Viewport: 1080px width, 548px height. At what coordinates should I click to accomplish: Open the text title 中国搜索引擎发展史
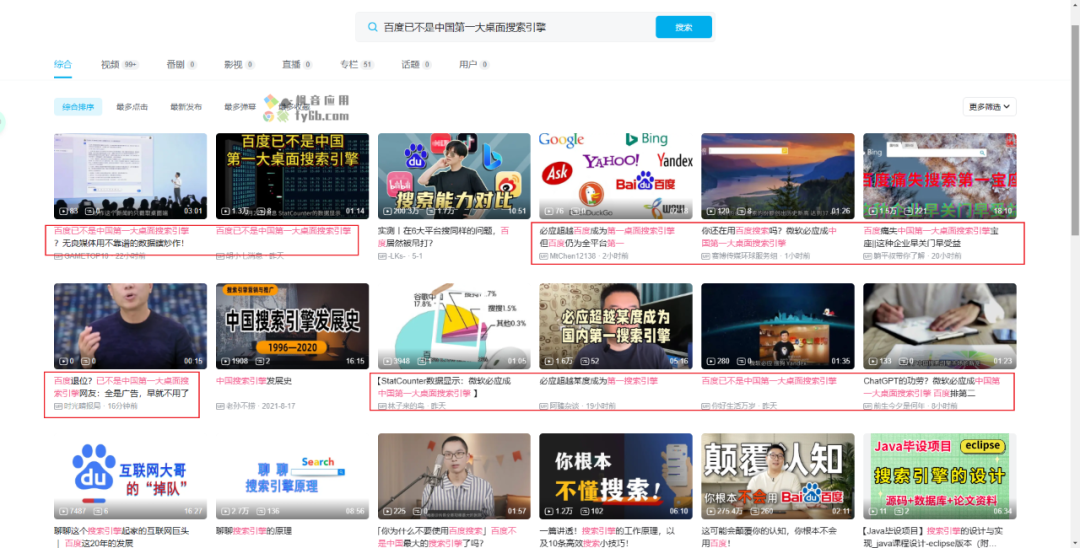(x=254, y=381)
